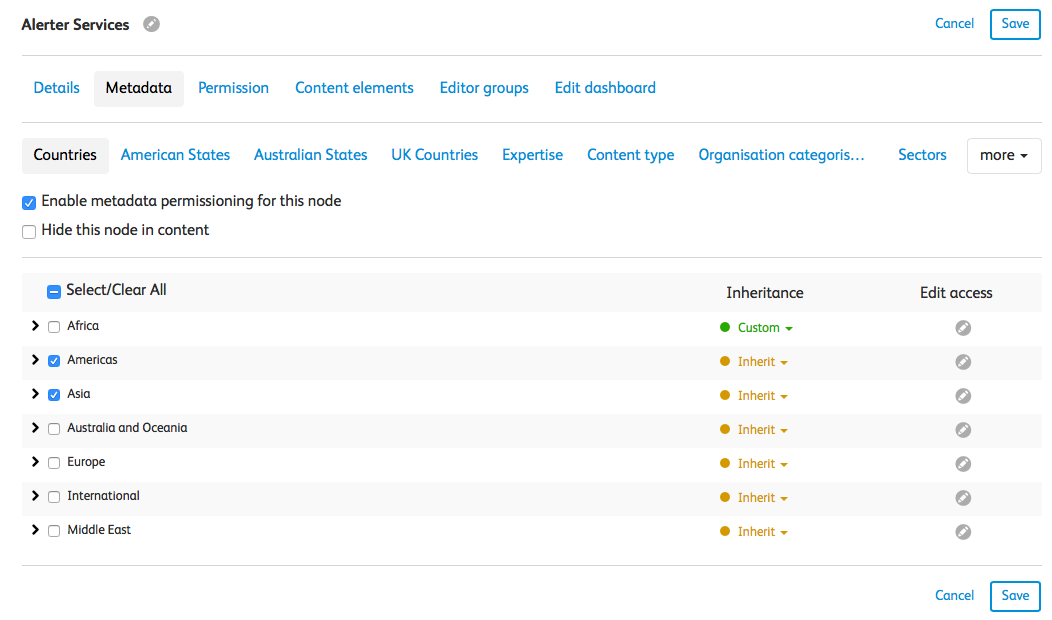Screen dimensions: 1052x620
Task: Expand the Middle East tree arrow
Action: (35, 530)
